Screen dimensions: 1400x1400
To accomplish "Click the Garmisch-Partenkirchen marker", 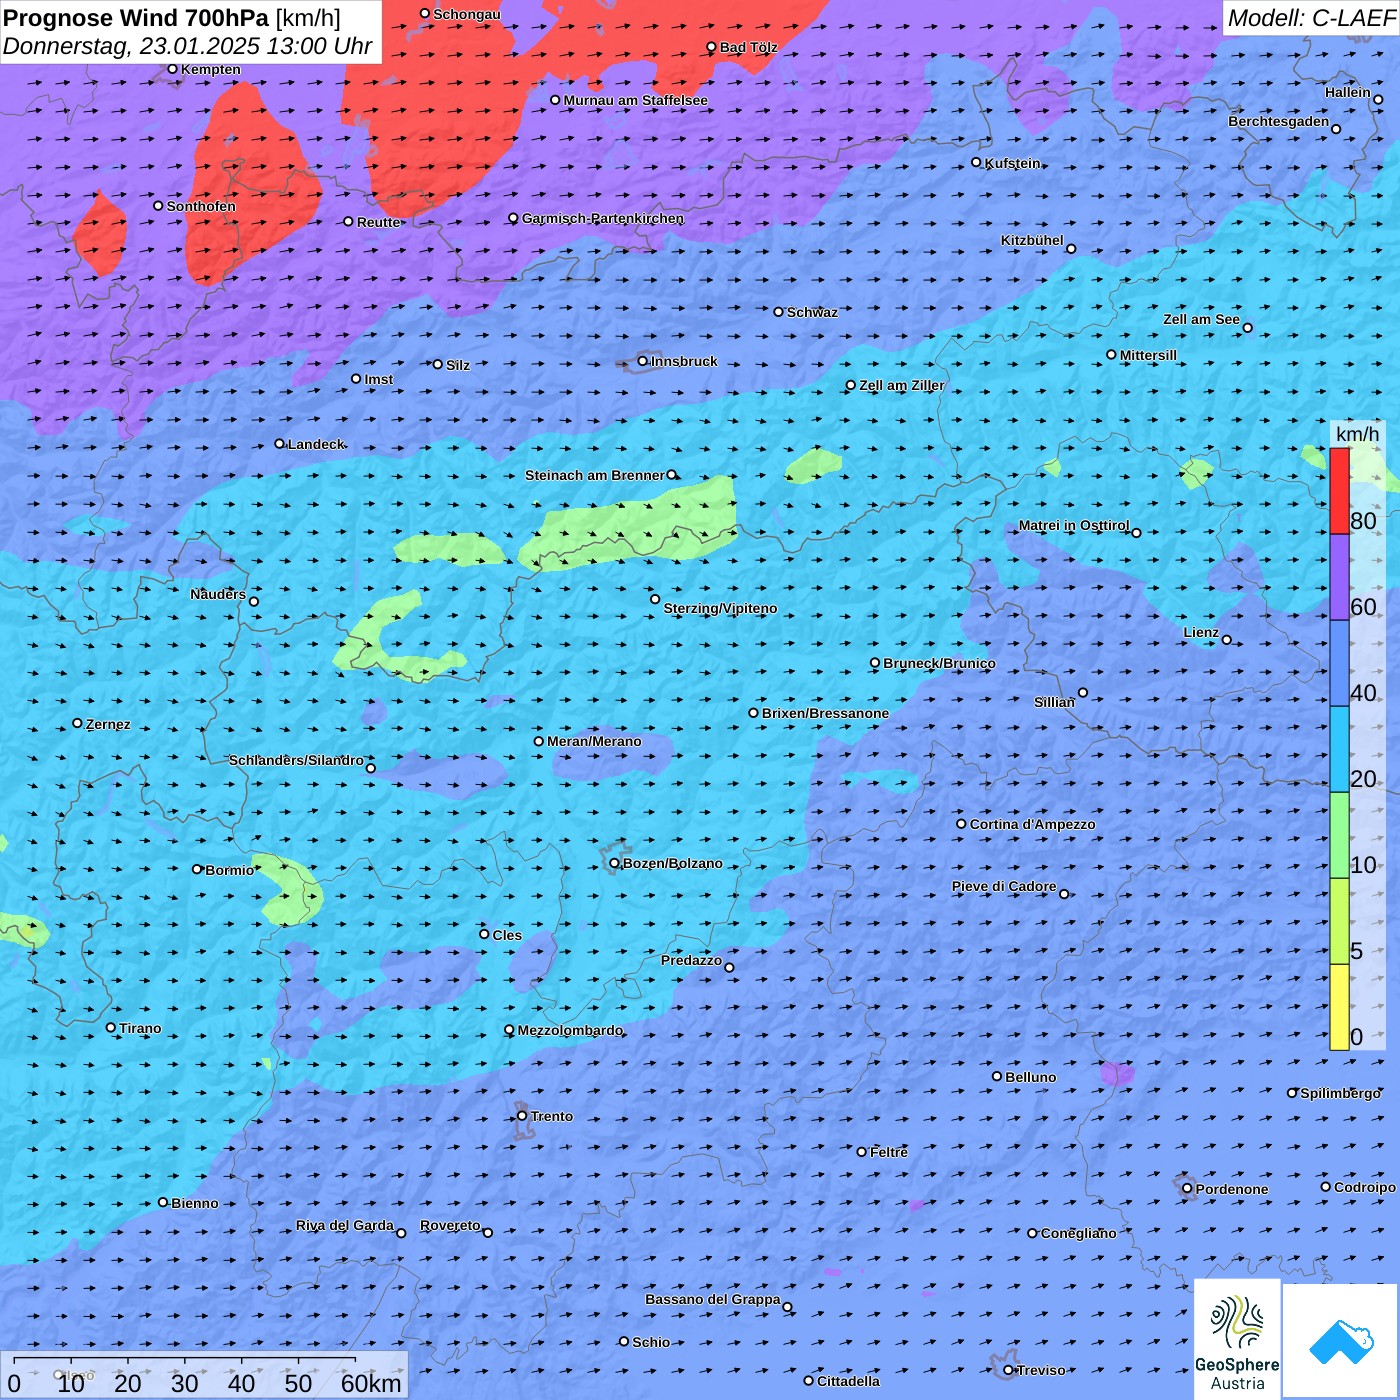I will pyautogui.click(x=513, y=218).
